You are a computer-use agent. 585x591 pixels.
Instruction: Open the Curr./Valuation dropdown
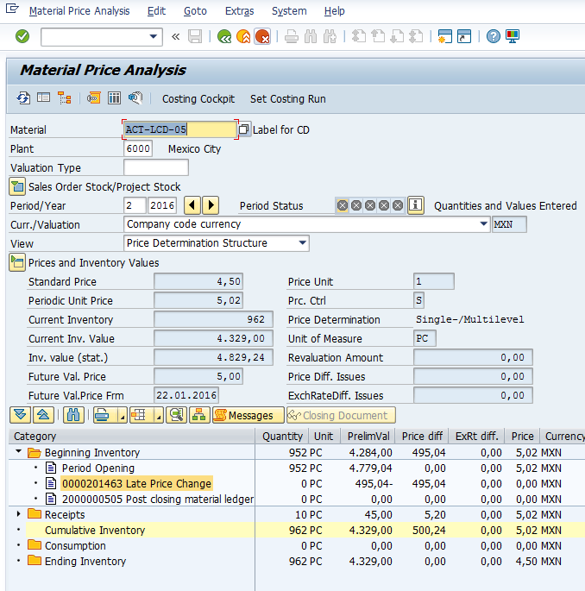[484, 224]
